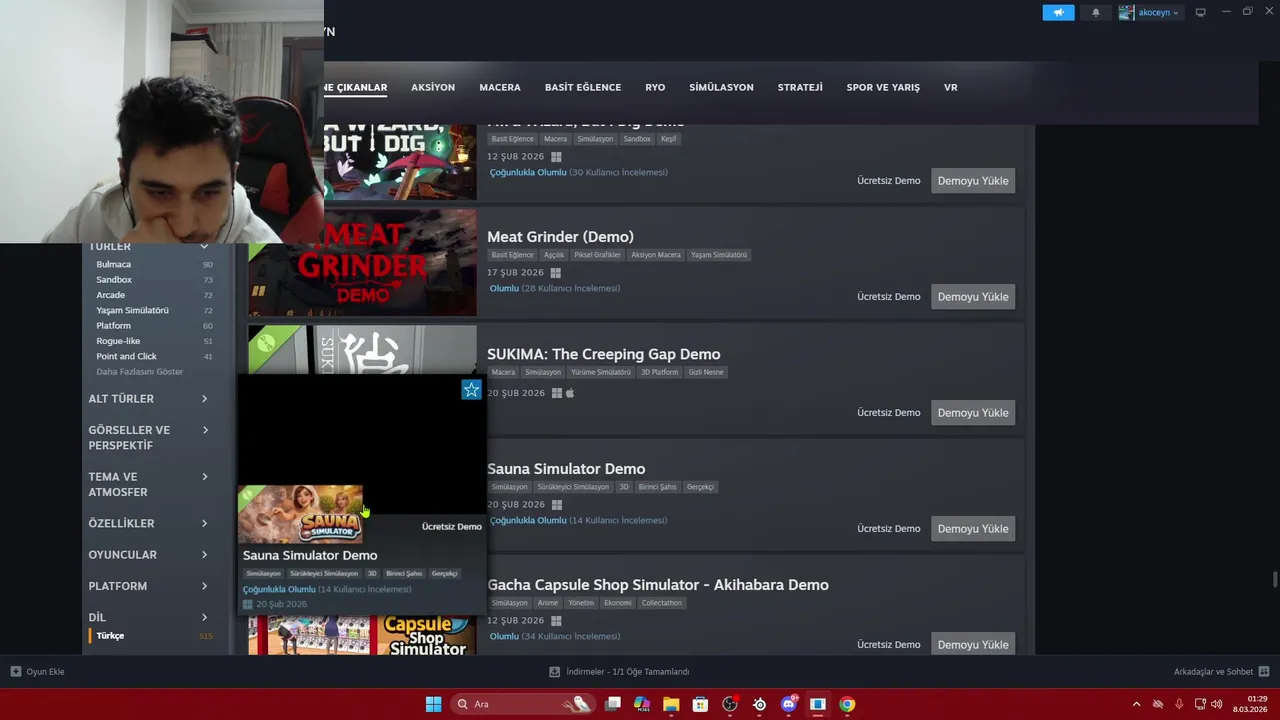Open Meat Grinder (Demo) title link
This screenshot has height=720, width=1280.
coord(560,237)
